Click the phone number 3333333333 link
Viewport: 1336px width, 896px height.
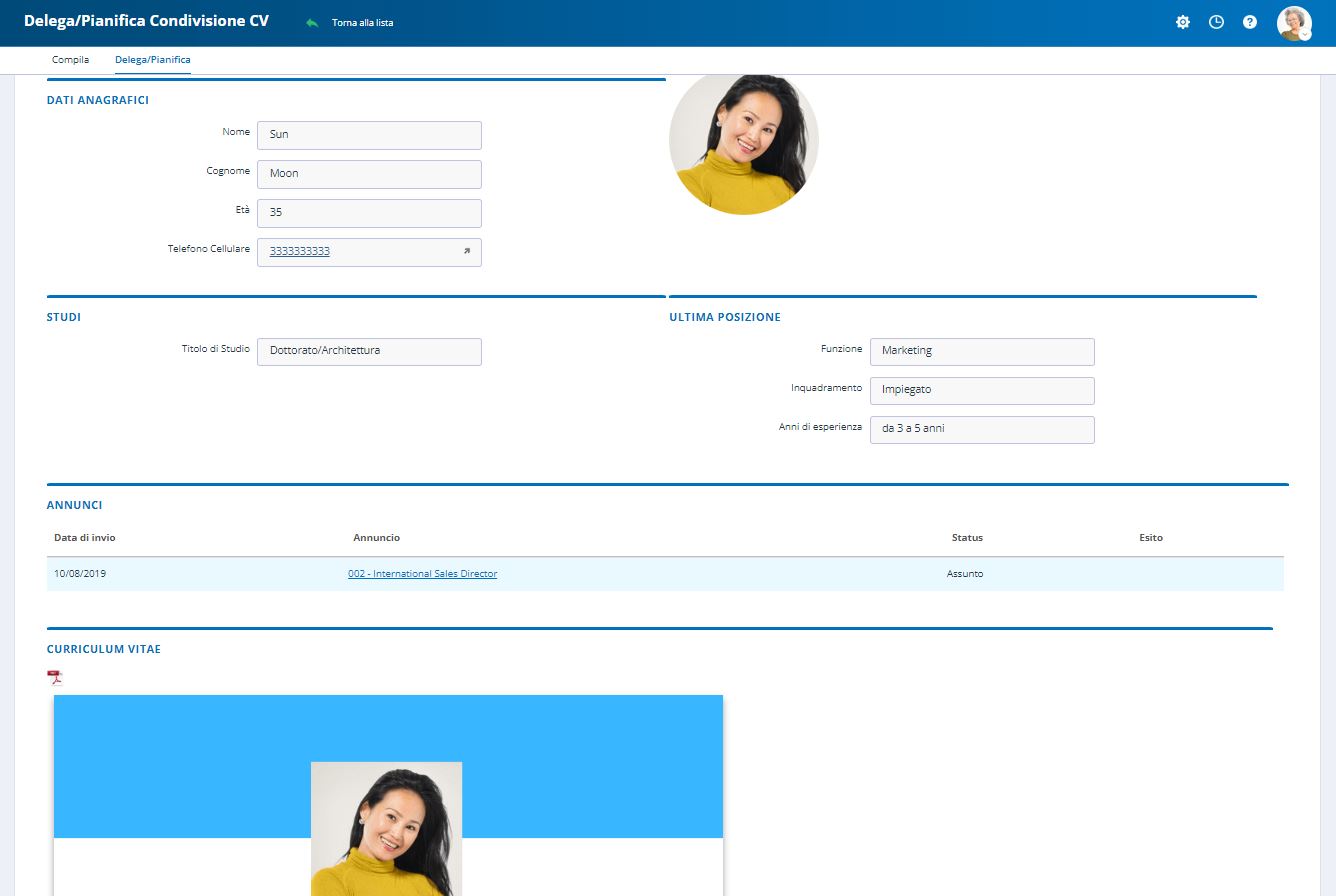point(300,252)
